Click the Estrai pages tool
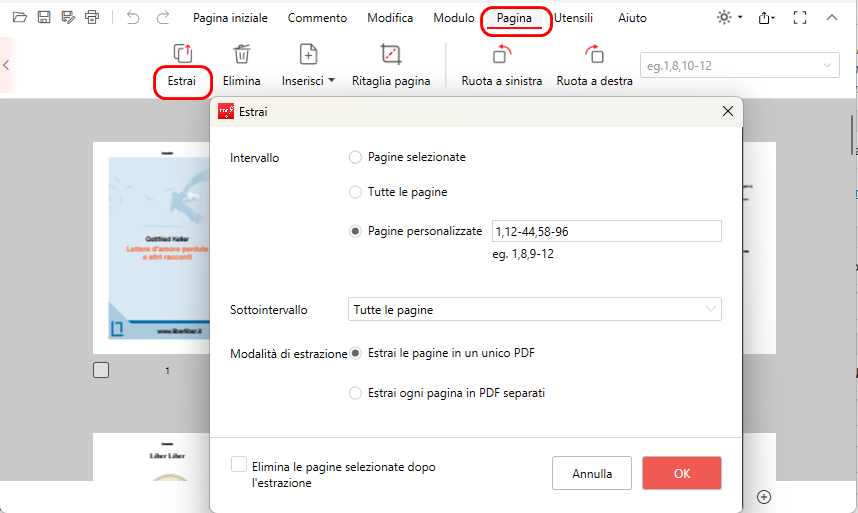This screenshot has height=513, width=858. (x=182, y=66)
